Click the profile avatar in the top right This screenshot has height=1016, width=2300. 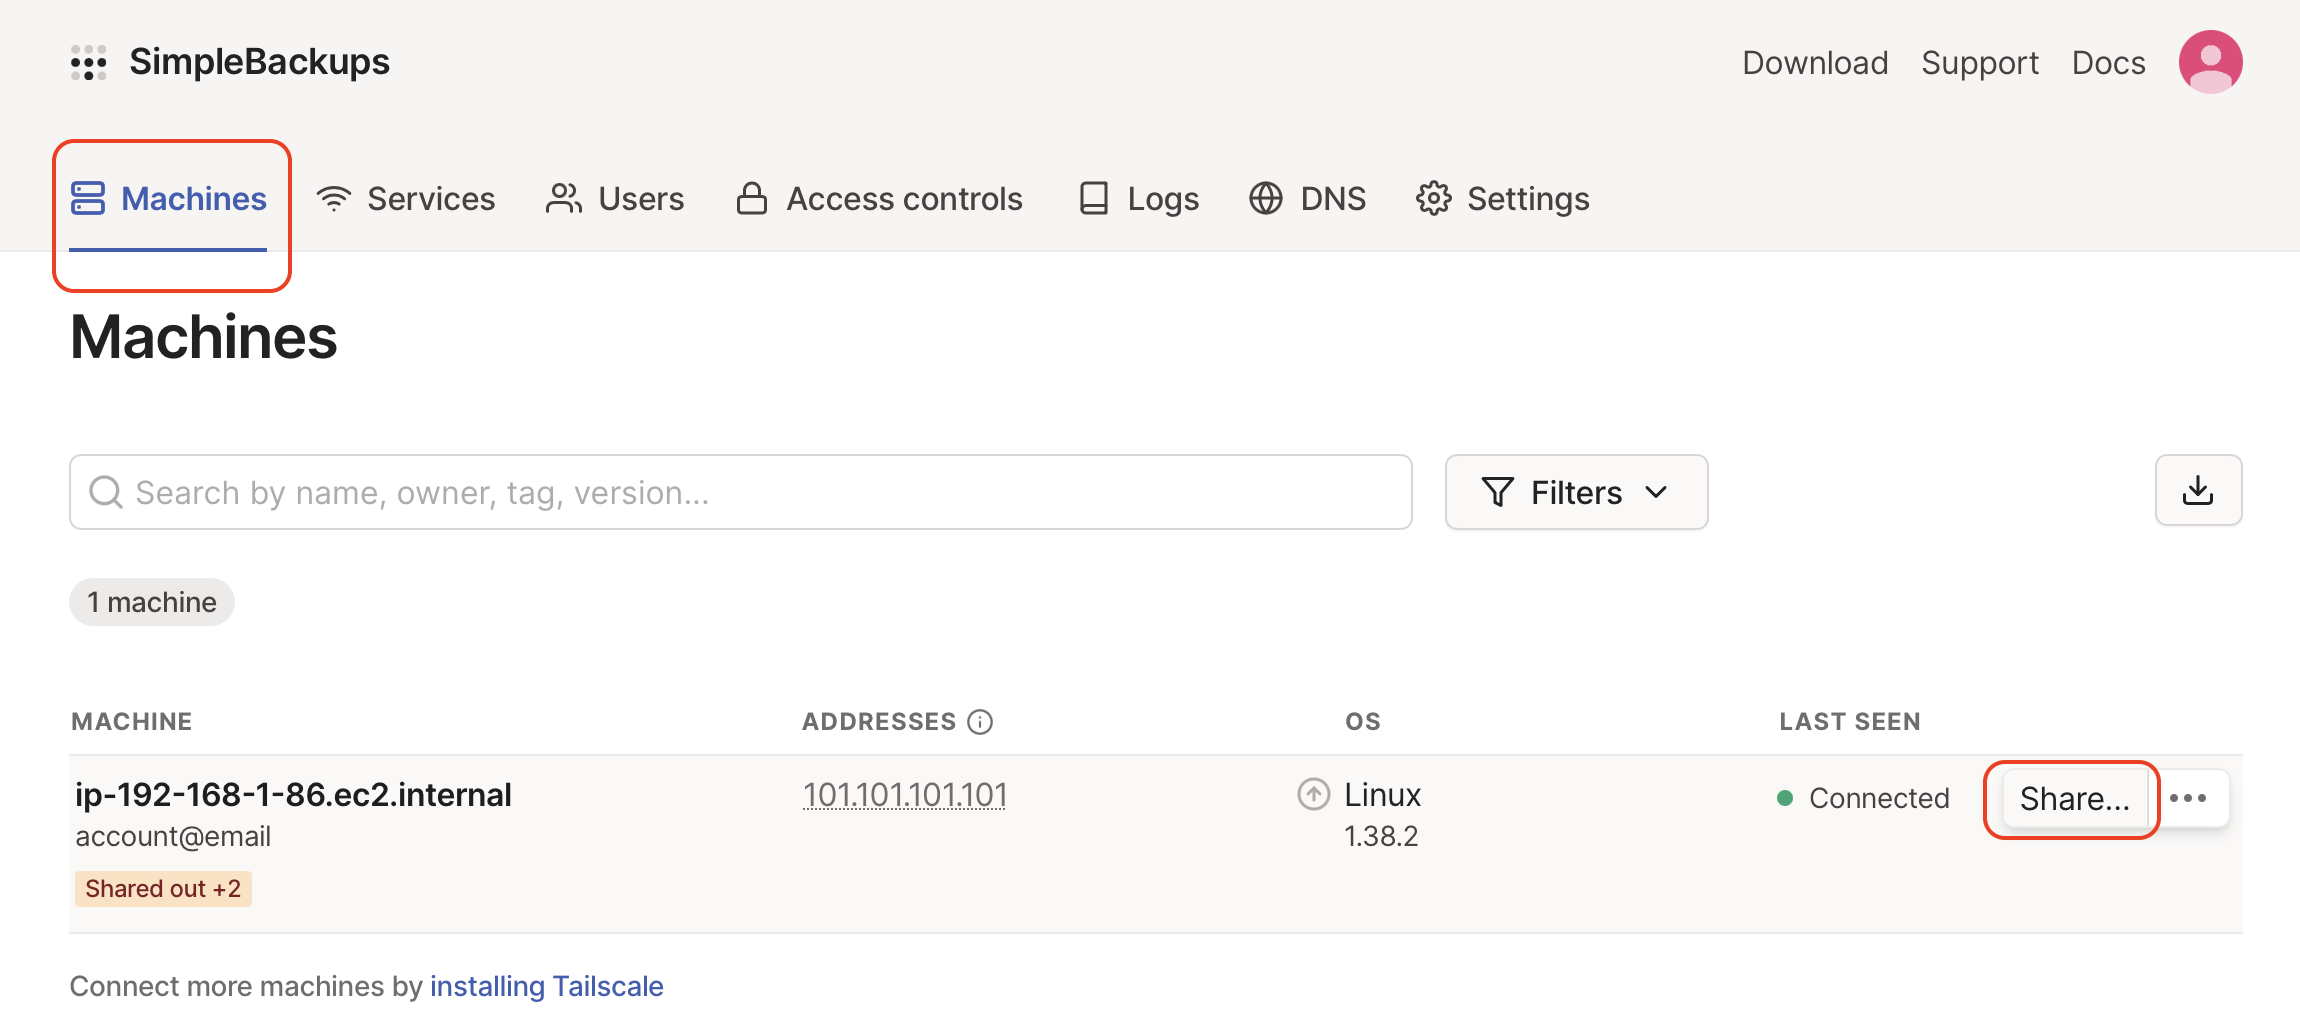pyautogui.click(x=2210, y=61)
